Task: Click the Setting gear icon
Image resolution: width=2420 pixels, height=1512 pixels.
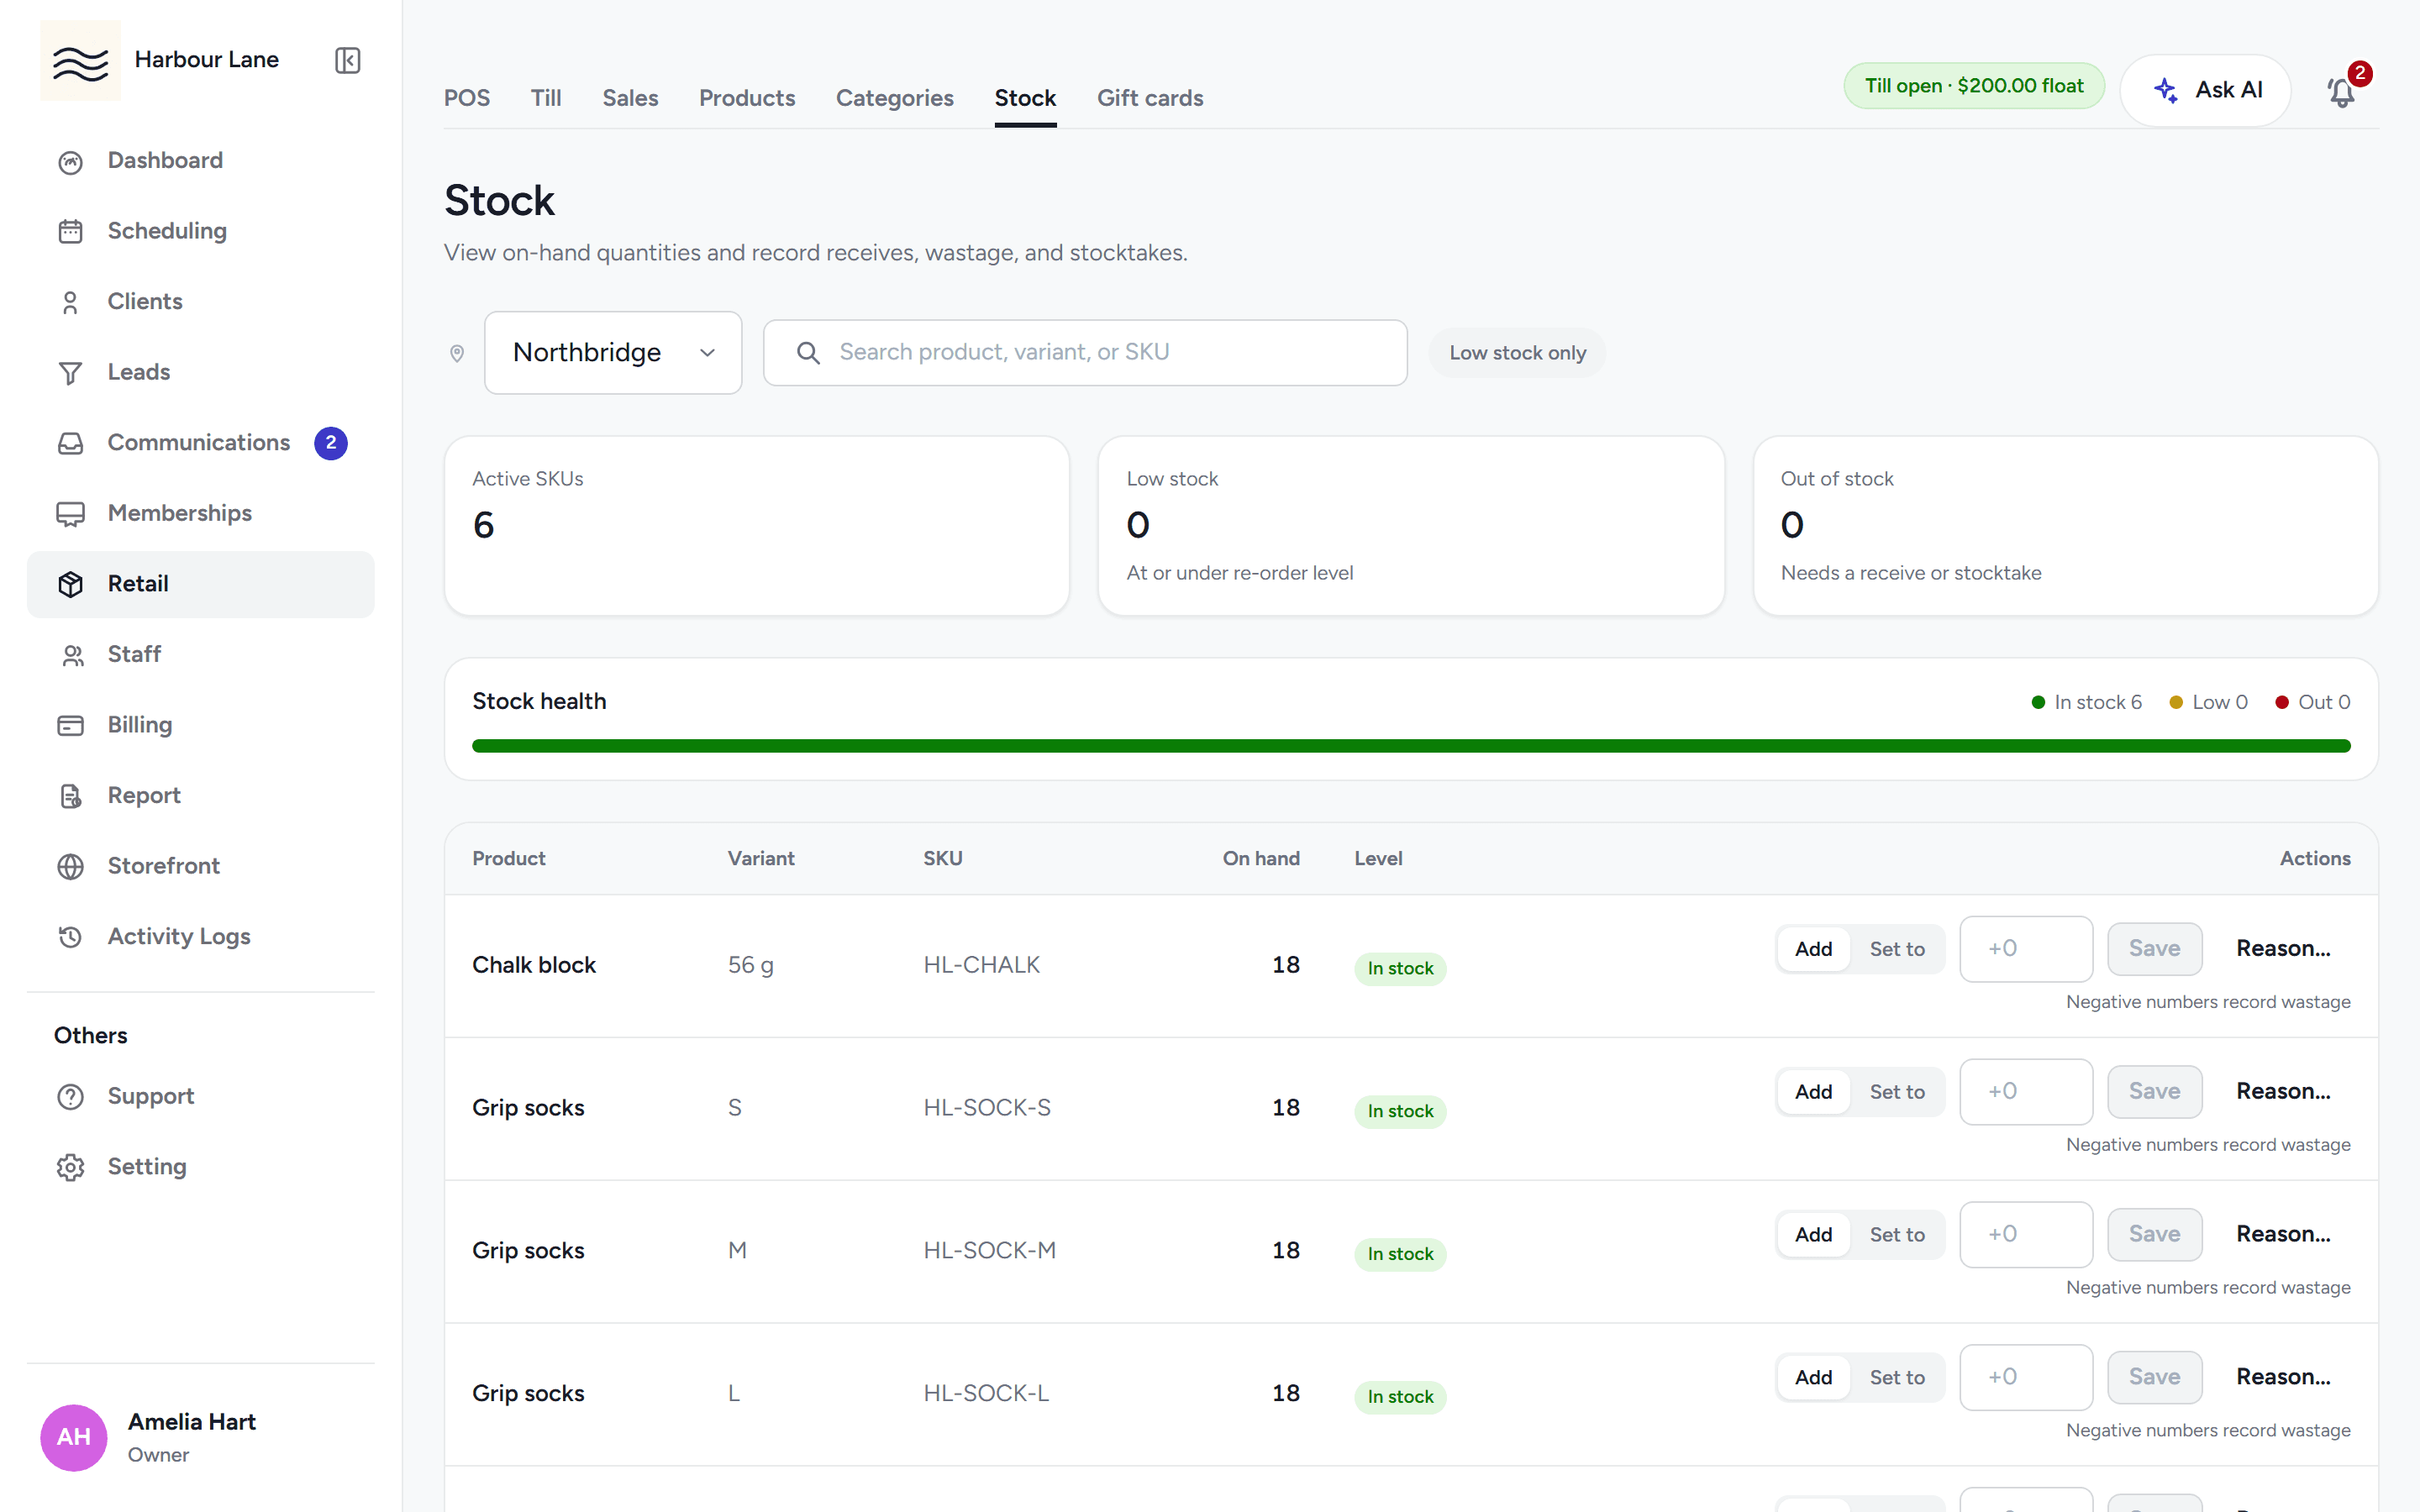Action: click(x=70, y=1167)
